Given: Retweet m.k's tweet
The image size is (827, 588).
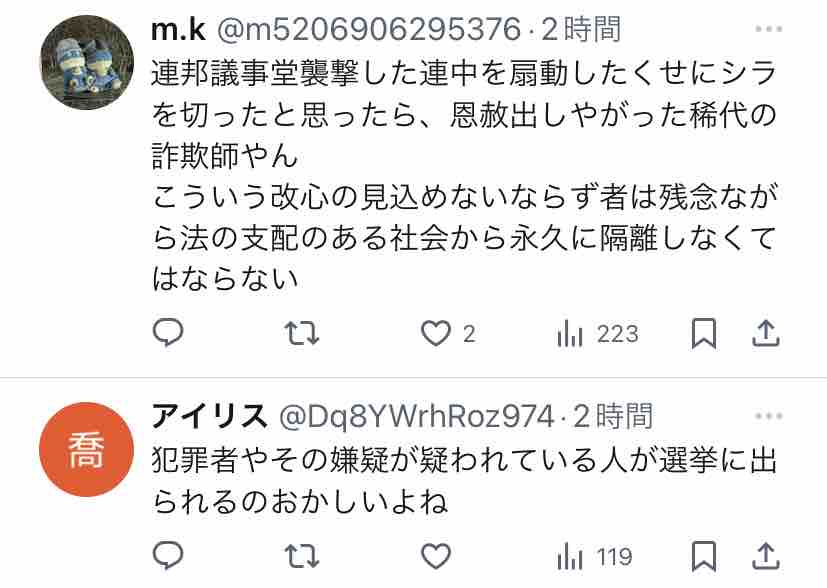Looking at the screenshot, I should pyautogui.click(x=302, y=334).
